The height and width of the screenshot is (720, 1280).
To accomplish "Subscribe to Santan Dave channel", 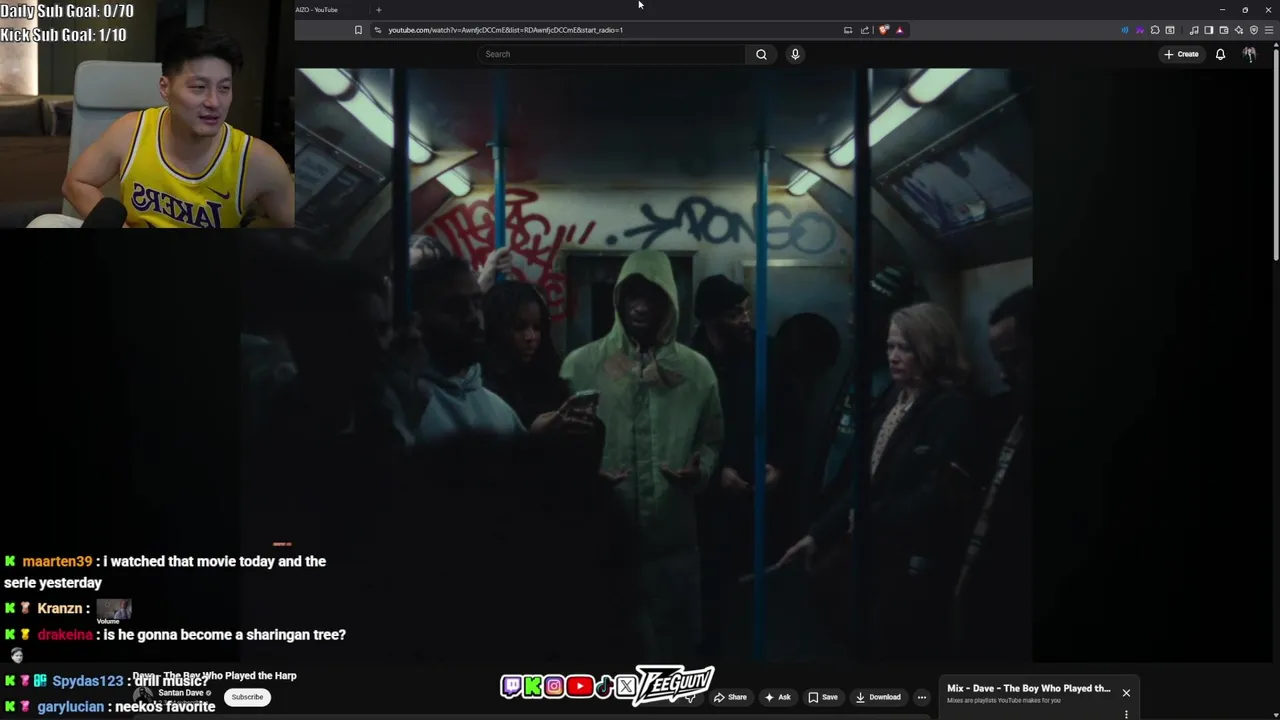I will click(247, 697).
